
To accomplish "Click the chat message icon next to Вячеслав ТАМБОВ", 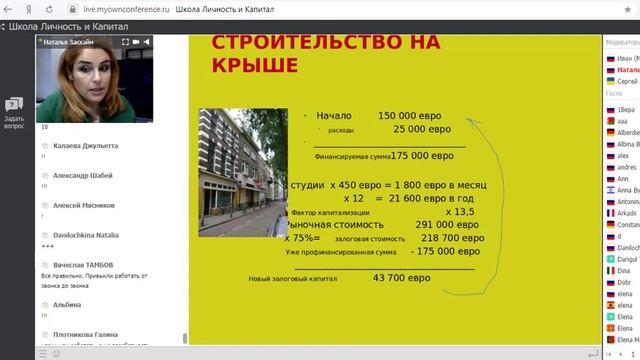I will (x=45, y=265).
